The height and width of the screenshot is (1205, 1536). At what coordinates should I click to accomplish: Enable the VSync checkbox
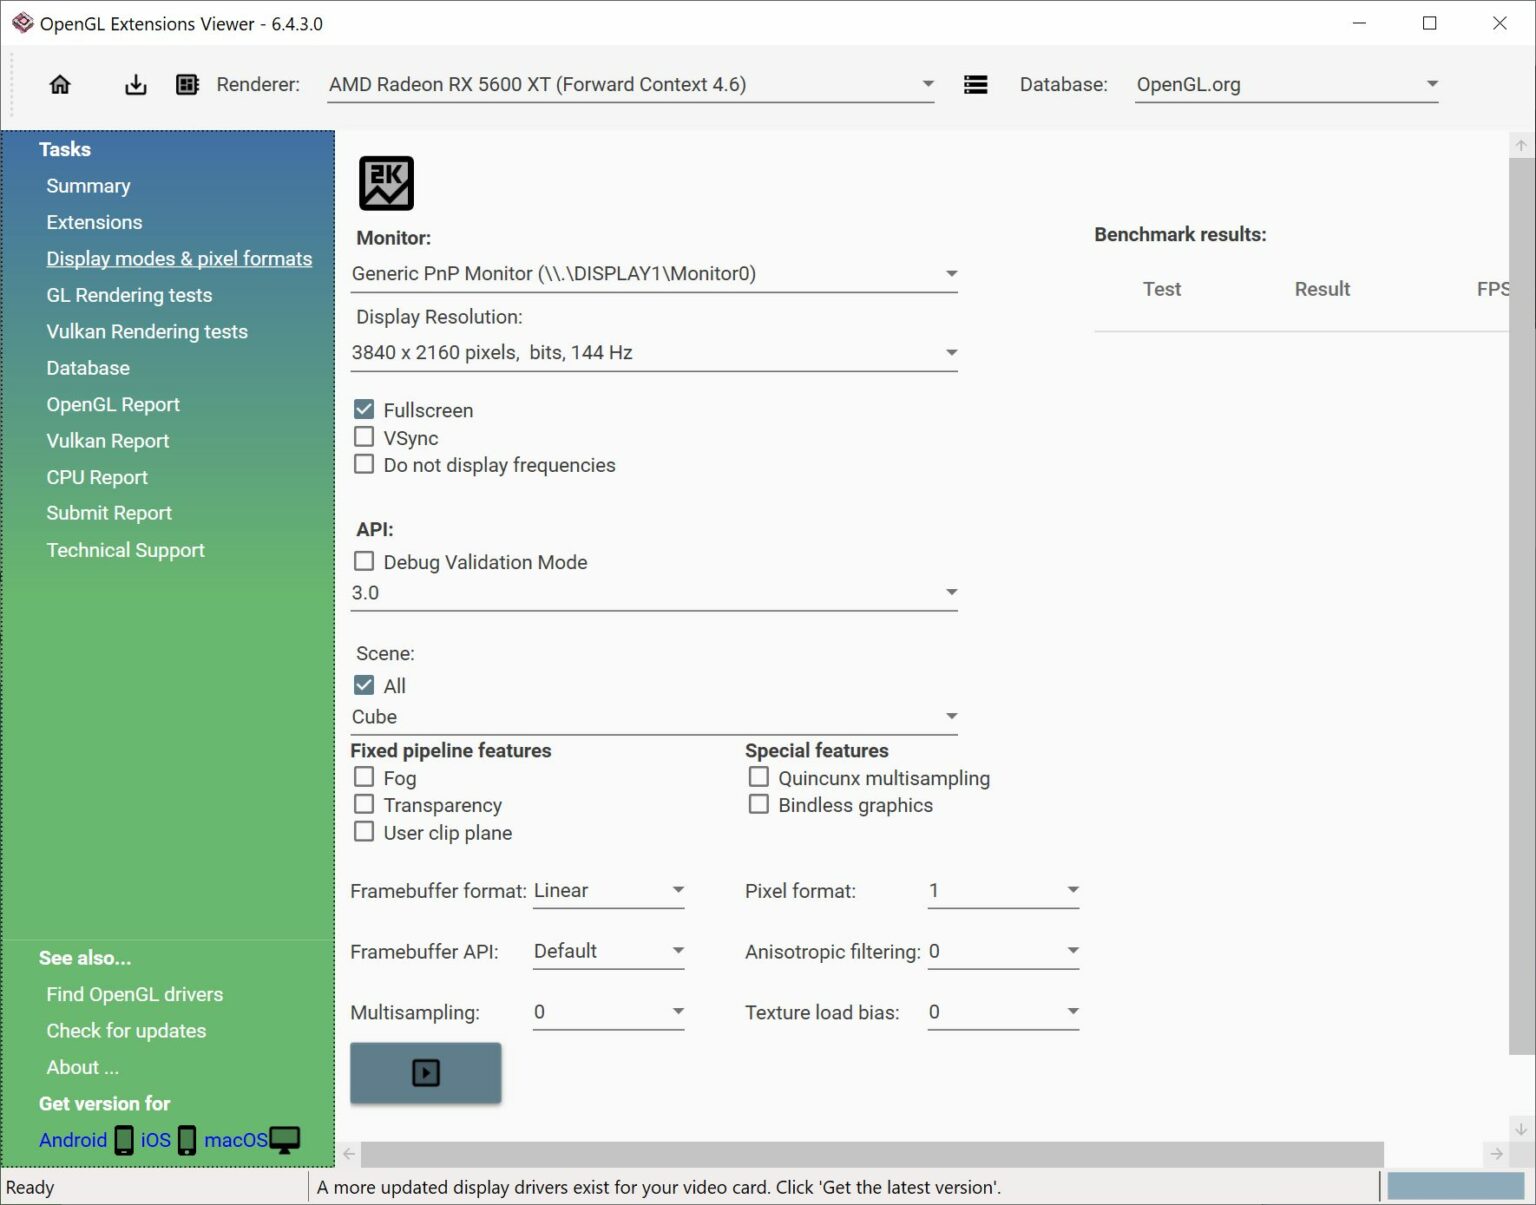(364, 437)
